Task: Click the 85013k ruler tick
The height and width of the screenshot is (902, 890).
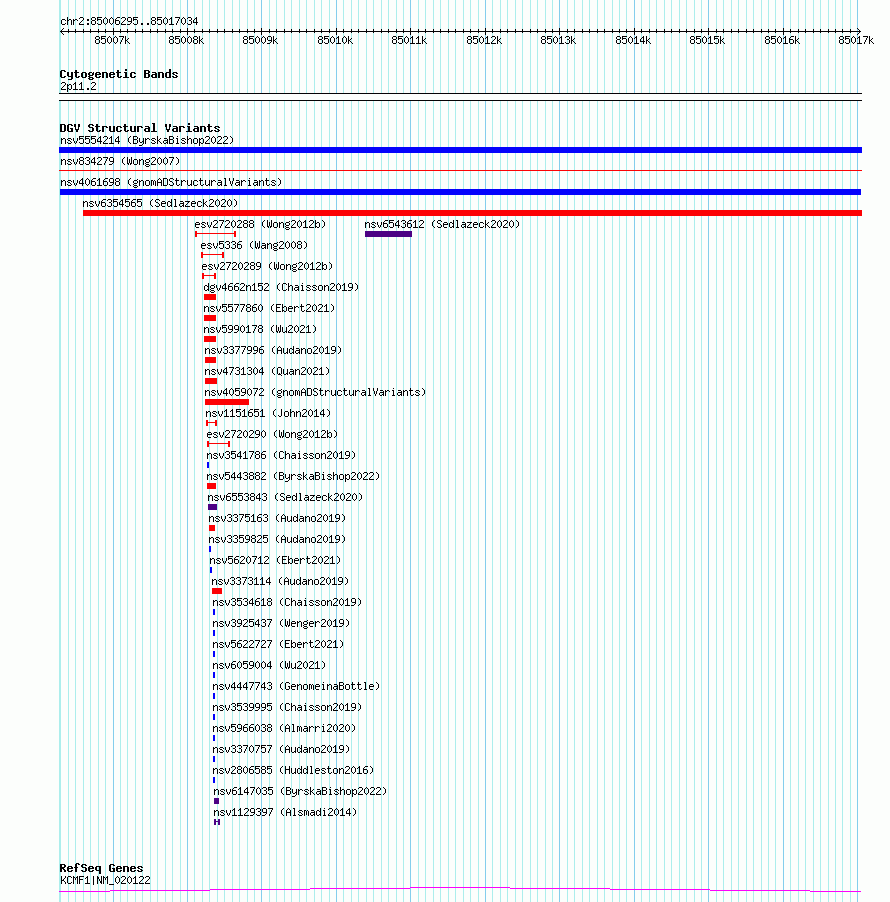Action: coord(559,31)
